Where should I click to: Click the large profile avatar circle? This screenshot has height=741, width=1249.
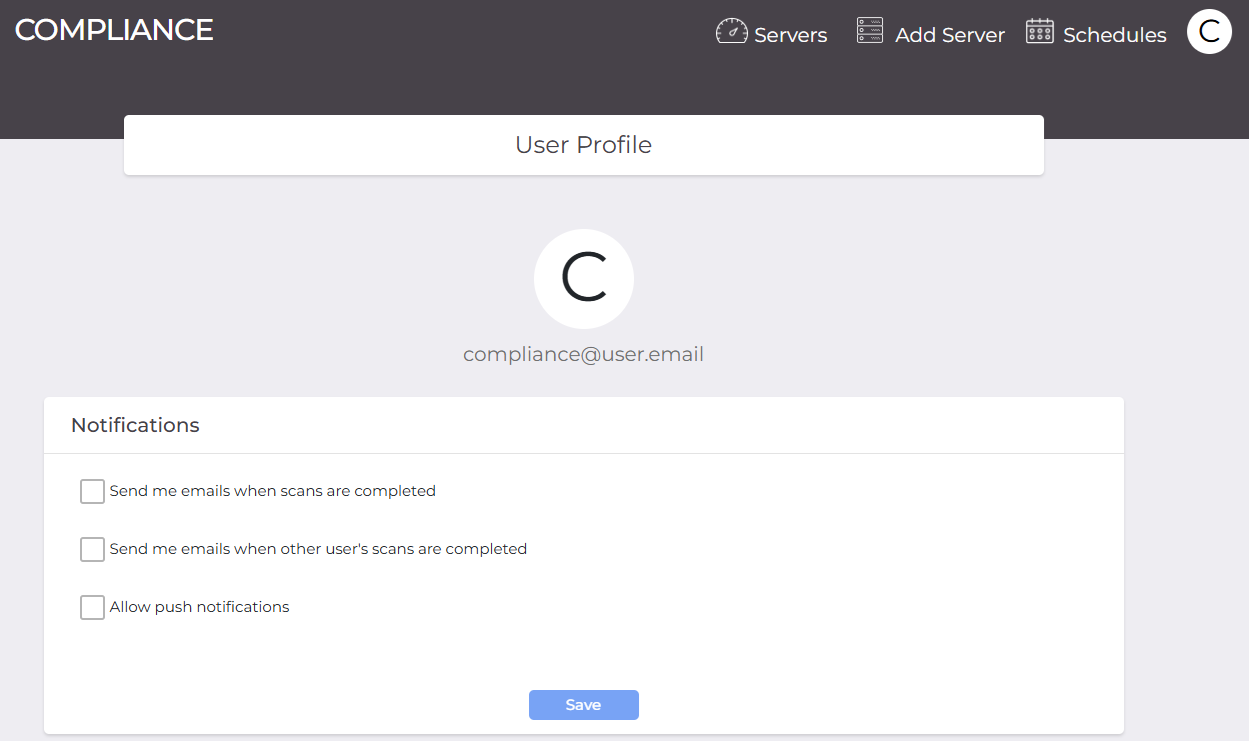coord(584,279)
